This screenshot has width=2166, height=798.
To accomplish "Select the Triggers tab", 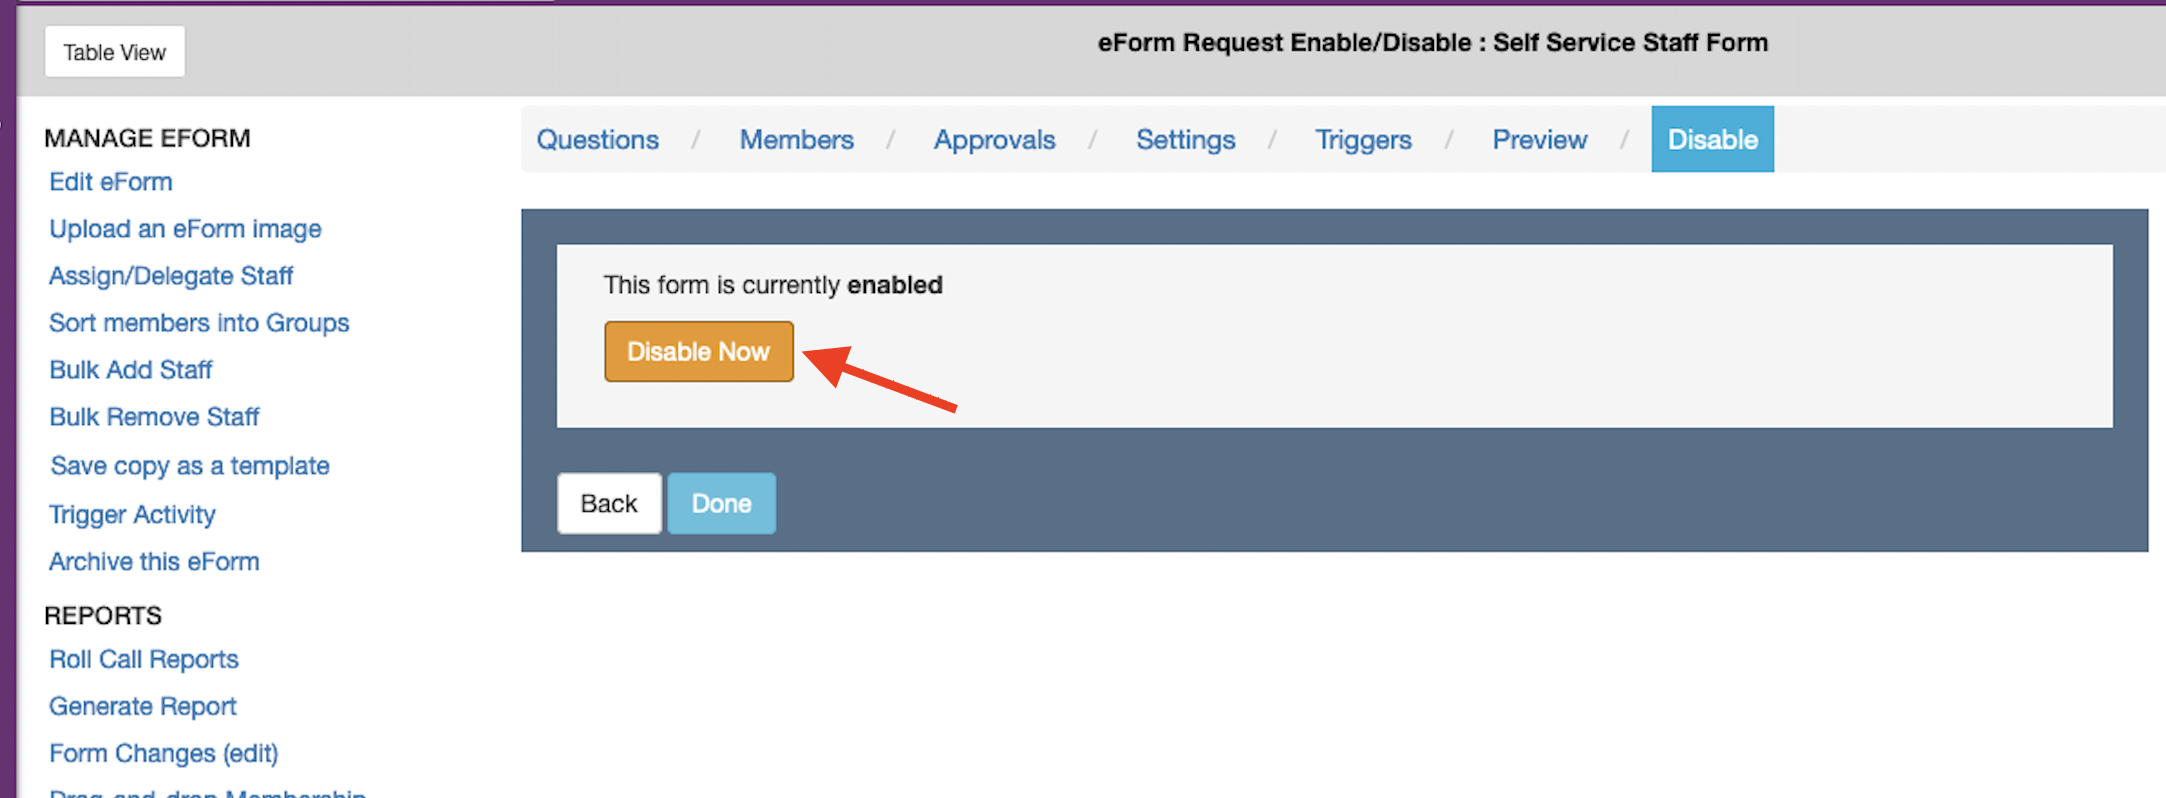I will (1362, 140).
